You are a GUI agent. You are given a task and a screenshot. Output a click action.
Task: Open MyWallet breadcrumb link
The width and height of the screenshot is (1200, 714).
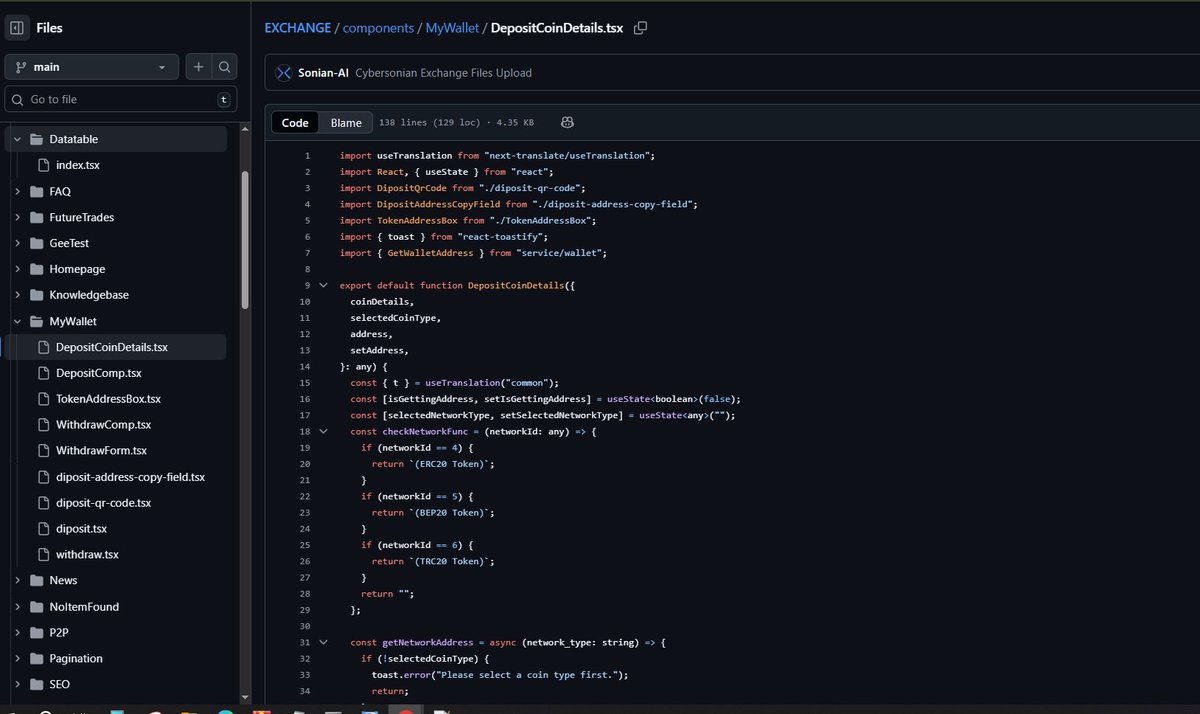point(452,28)
